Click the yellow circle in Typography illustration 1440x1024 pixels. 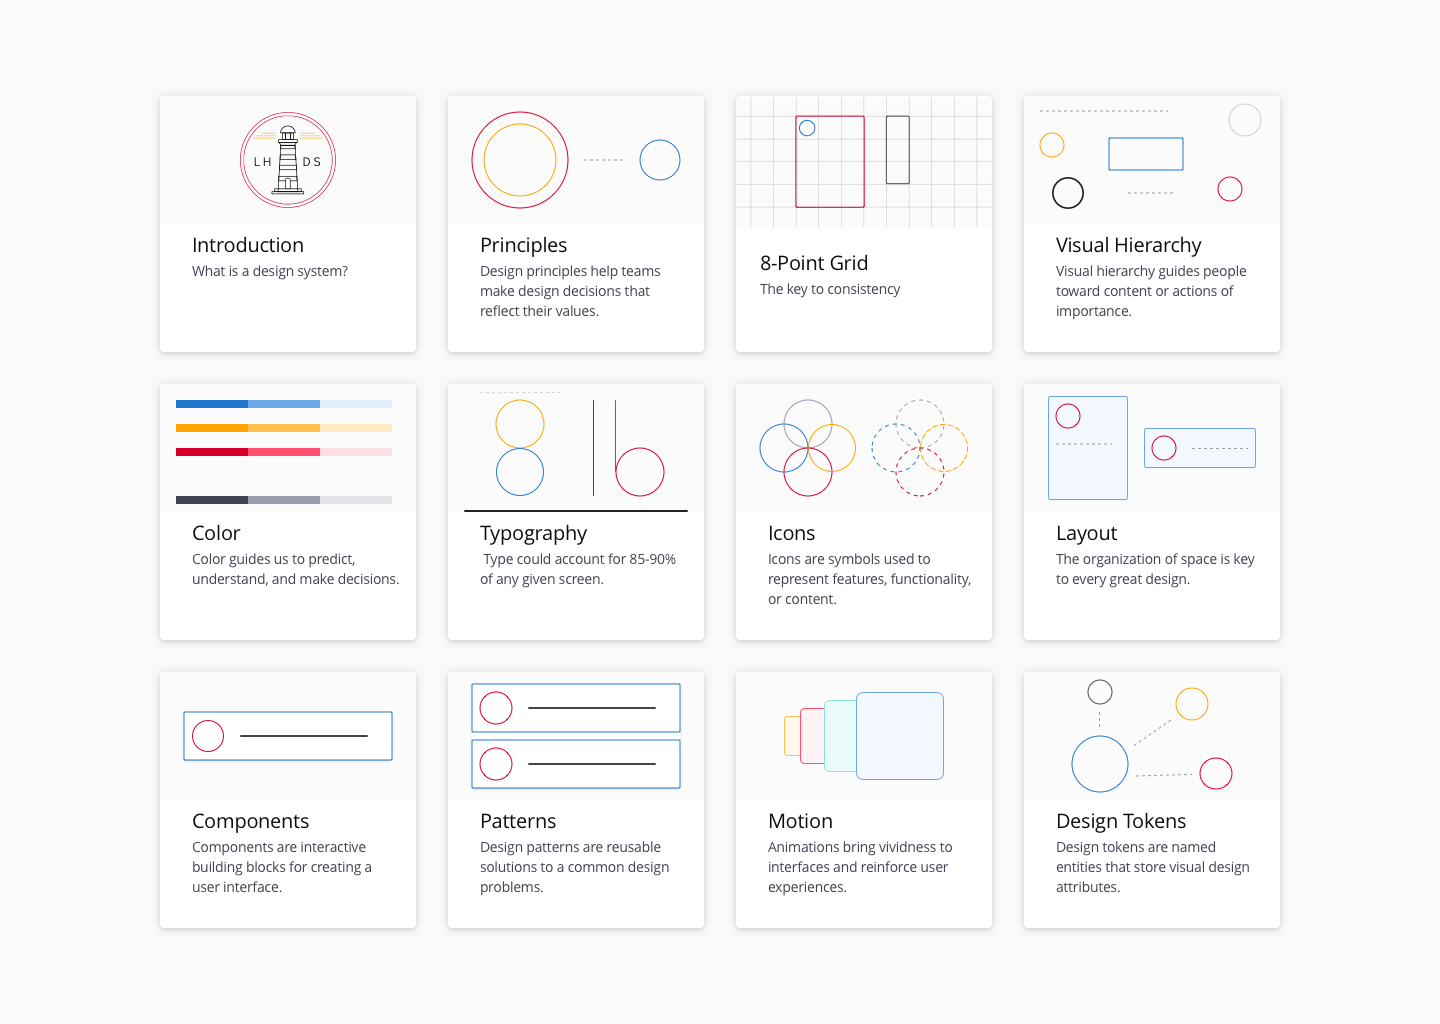click(x=520, y=424)
